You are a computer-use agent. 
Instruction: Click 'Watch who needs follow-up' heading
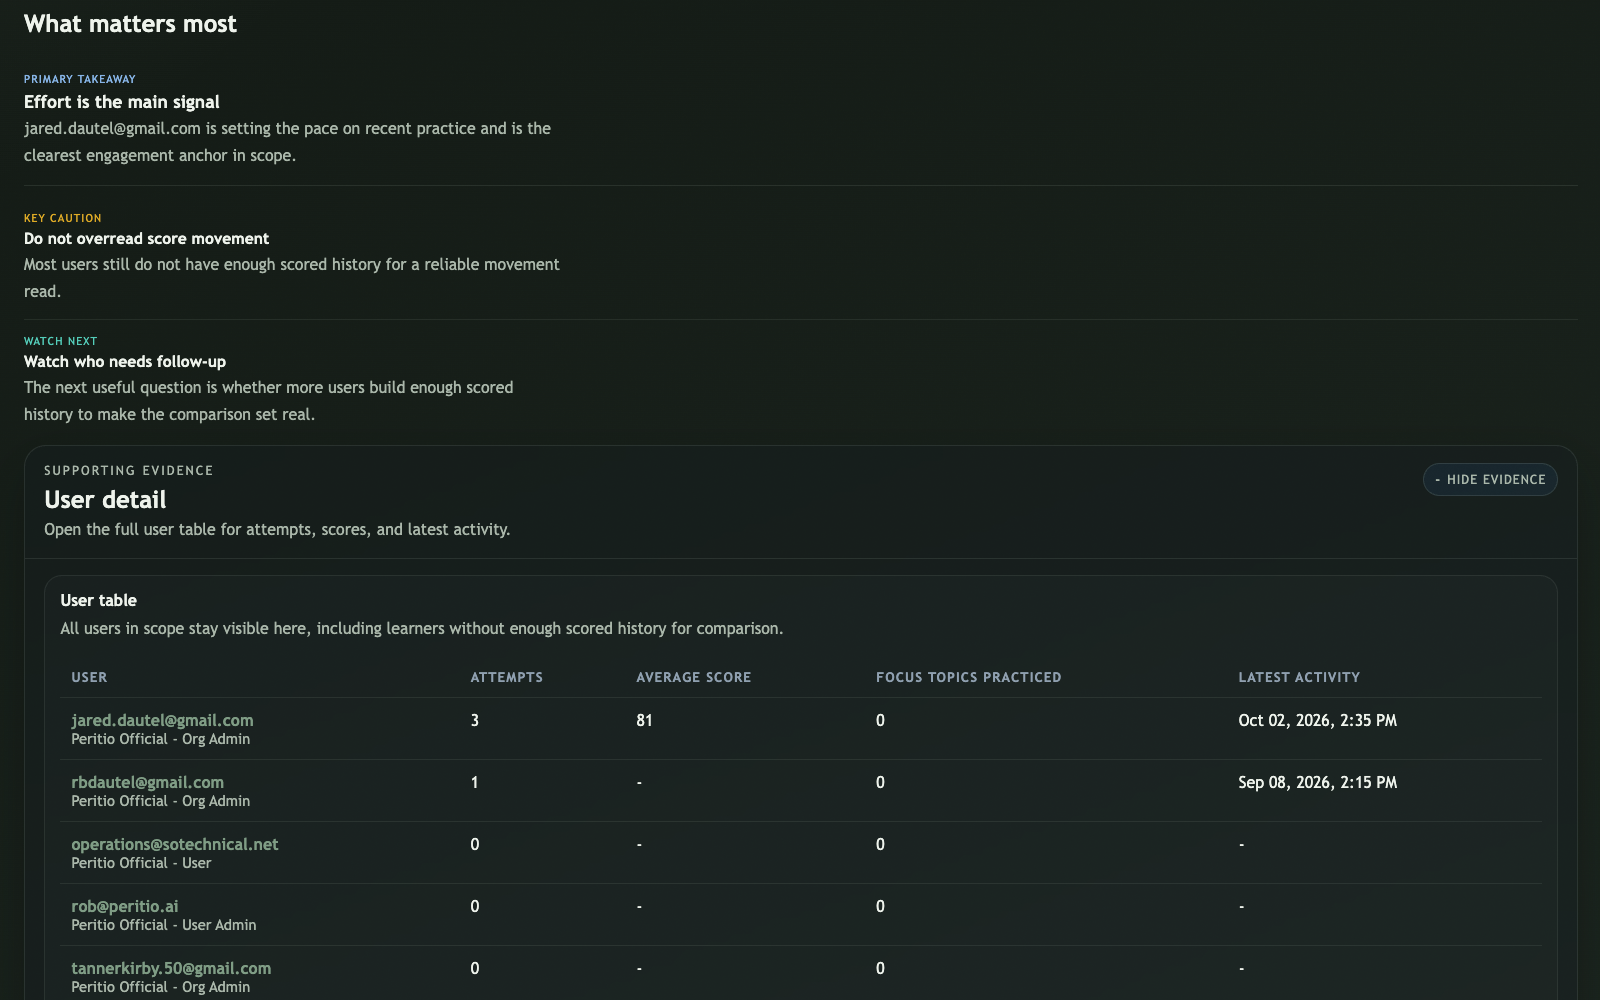[125, 361]
